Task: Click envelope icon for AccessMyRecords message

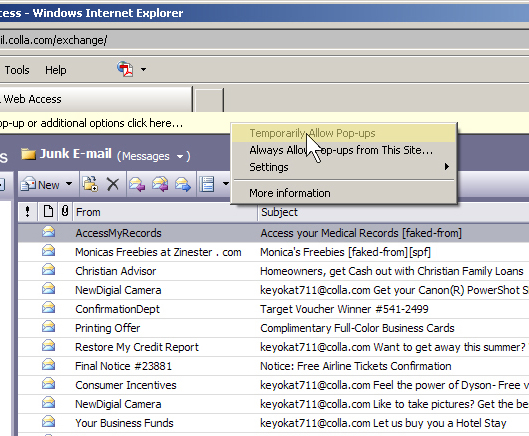Action: pyautogui.click(x=49, y=232)
